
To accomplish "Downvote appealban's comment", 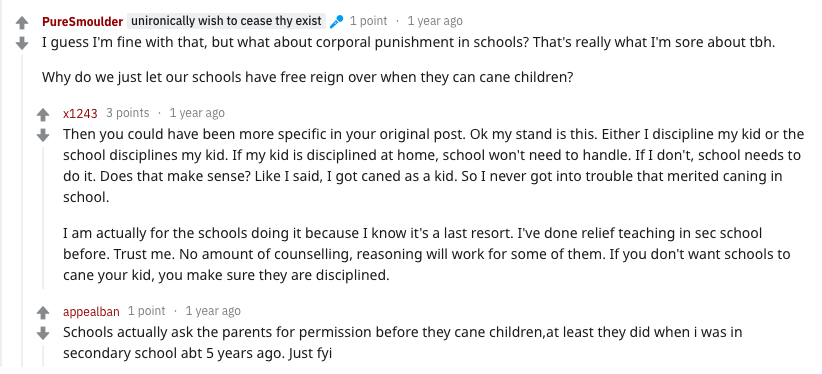I will (43, 334).
